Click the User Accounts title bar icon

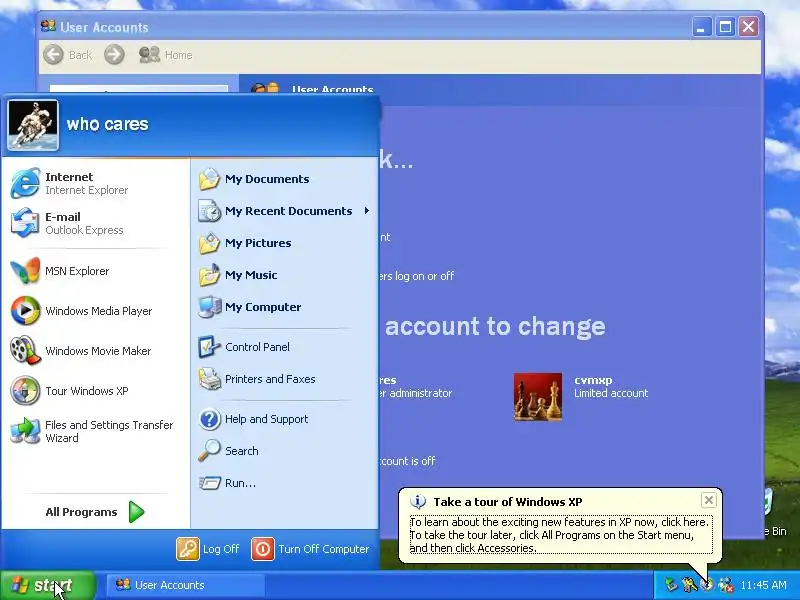(x=48, y=26)
